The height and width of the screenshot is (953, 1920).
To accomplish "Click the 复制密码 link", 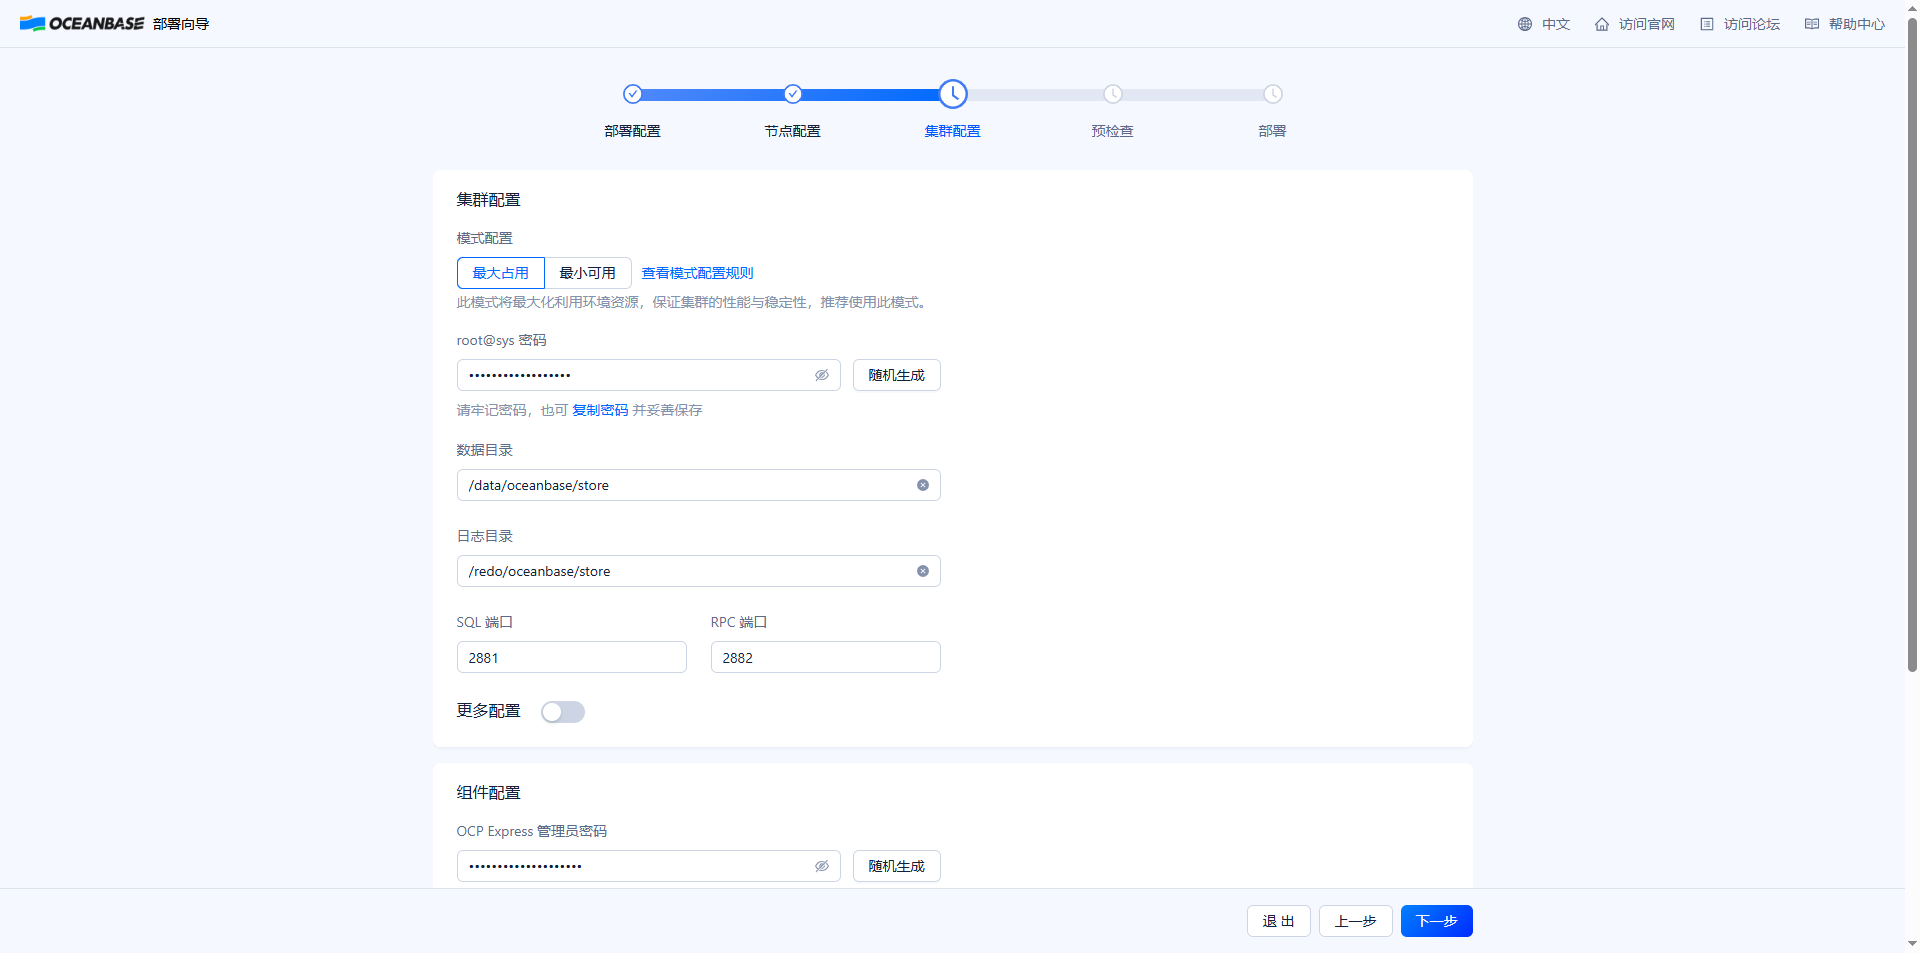I will click(600, 410).
